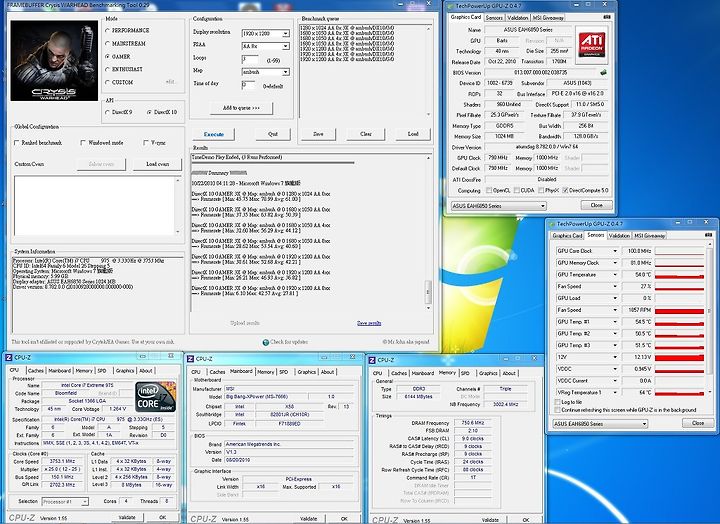Click the Benchmark queue list scrollbar

click(x=429, y=71)
